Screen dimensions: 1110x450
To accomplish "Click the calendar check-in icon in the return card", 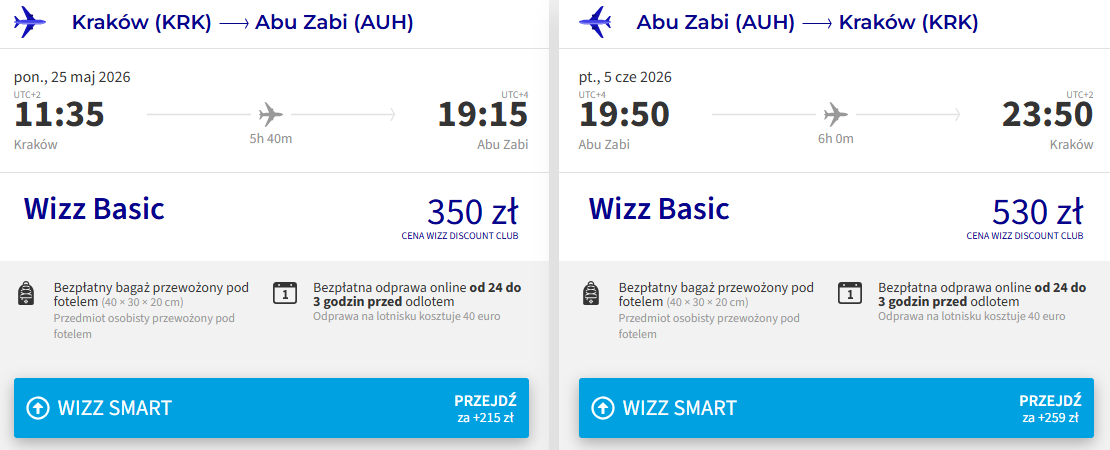I will point(850,293).
